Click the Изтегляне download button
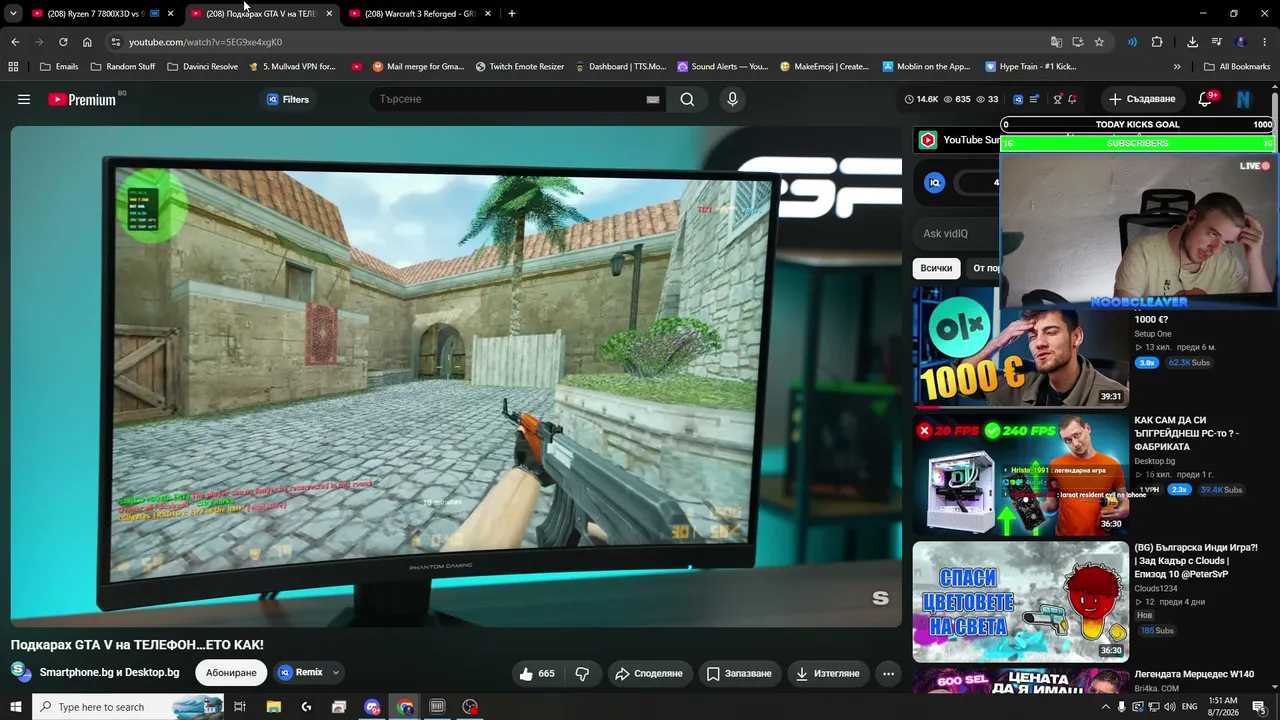This screenshot has width=1280, height=720. pyautogui.click(x=827, y=673)
